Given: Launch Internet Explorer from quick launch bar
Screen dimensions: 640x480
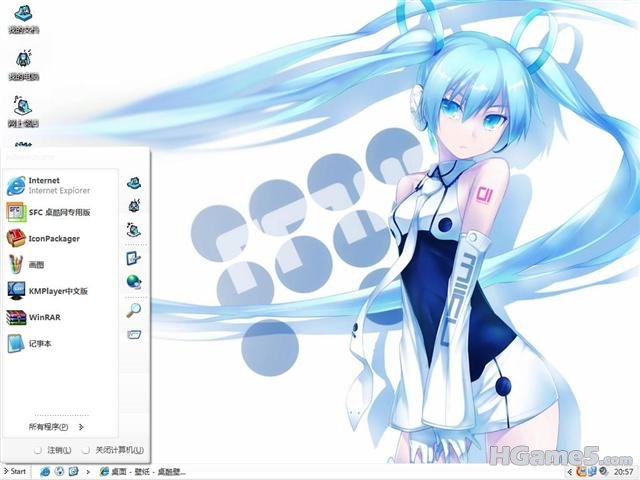Looking at the screenshot, I should [x=45, y=471].
